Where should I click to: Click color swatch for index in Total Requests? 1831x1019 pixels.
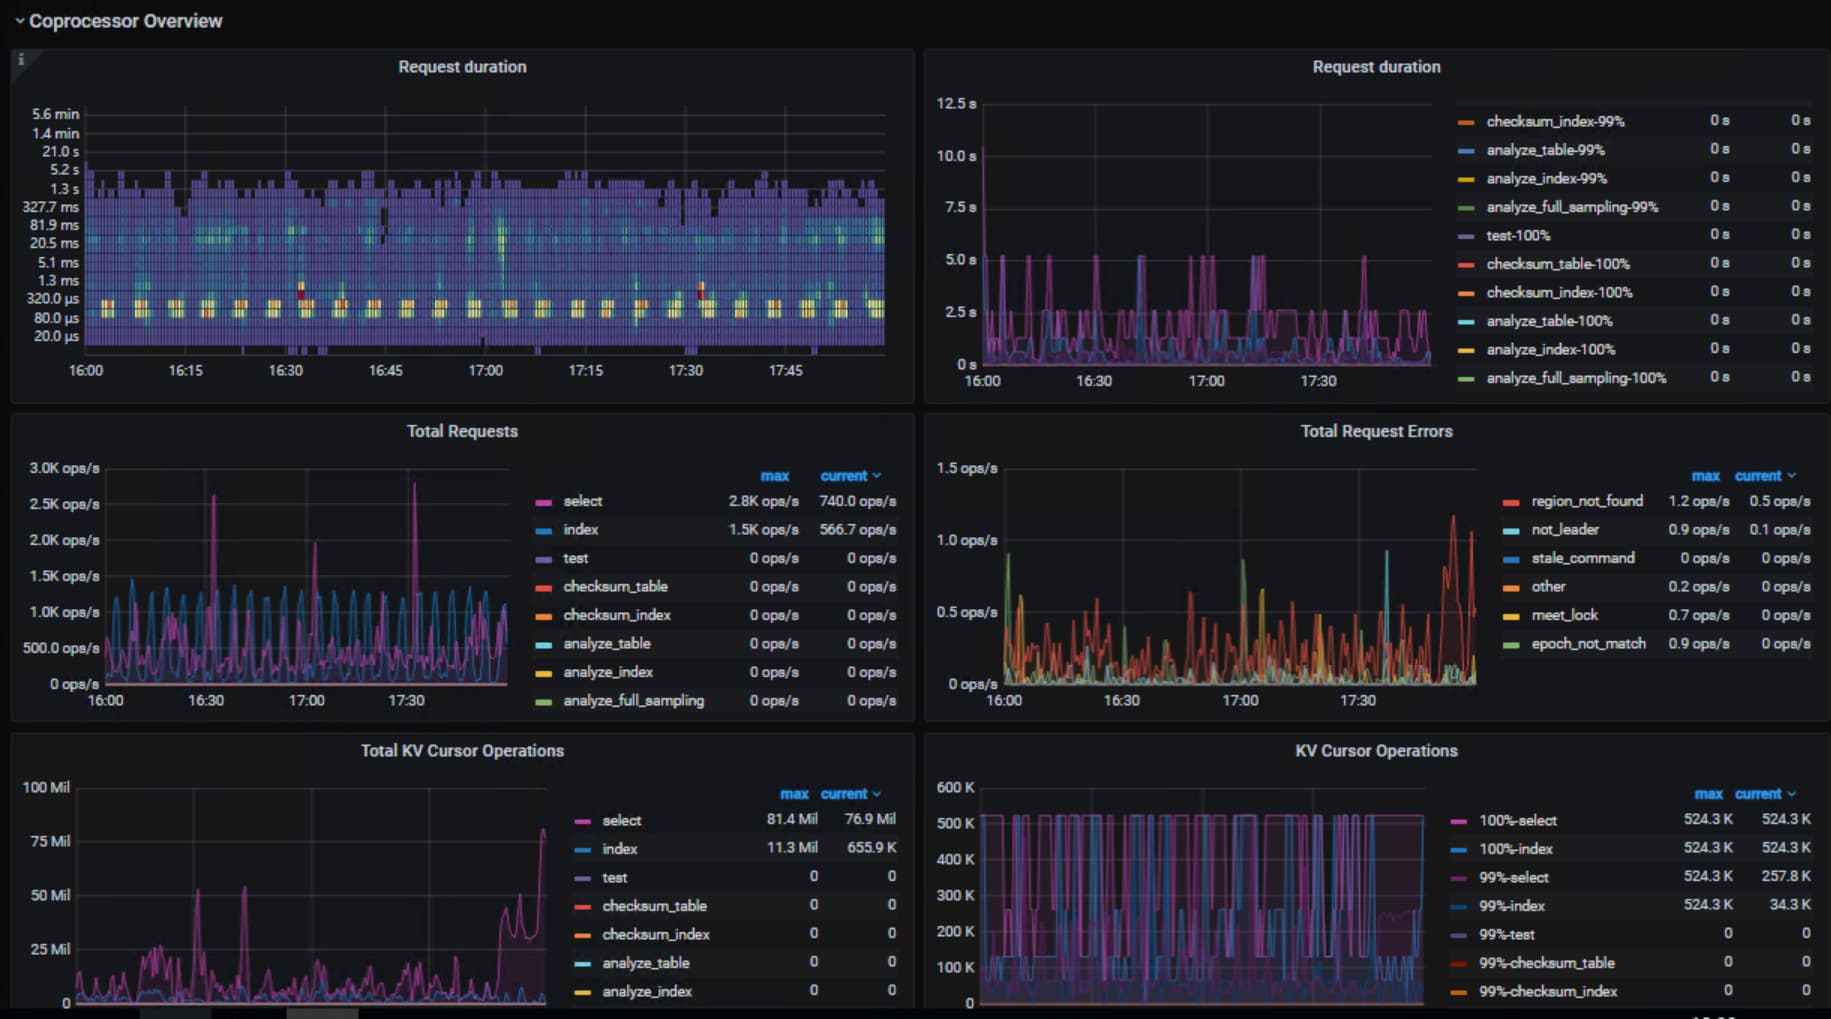pos(544,531)
